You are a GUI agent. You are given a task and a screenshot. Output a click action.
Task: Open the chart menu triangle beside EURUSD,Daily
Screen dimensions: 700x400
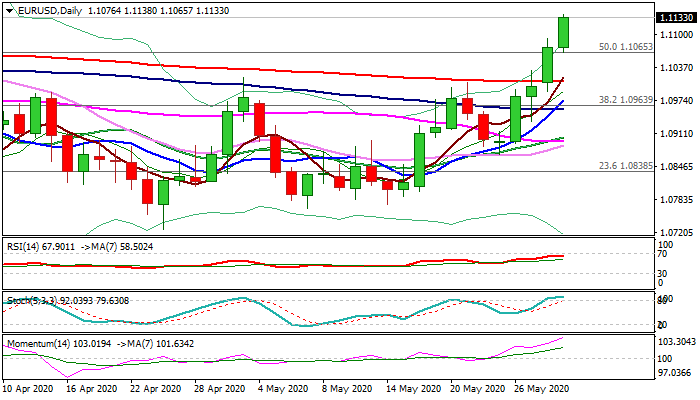(9, 11)
